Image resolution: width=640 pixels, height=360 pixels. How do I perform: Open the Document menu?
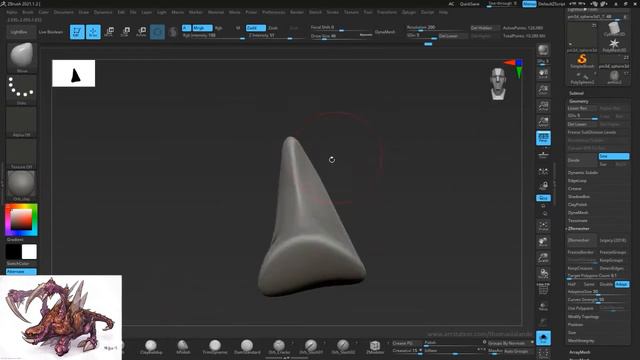[64, 12]
